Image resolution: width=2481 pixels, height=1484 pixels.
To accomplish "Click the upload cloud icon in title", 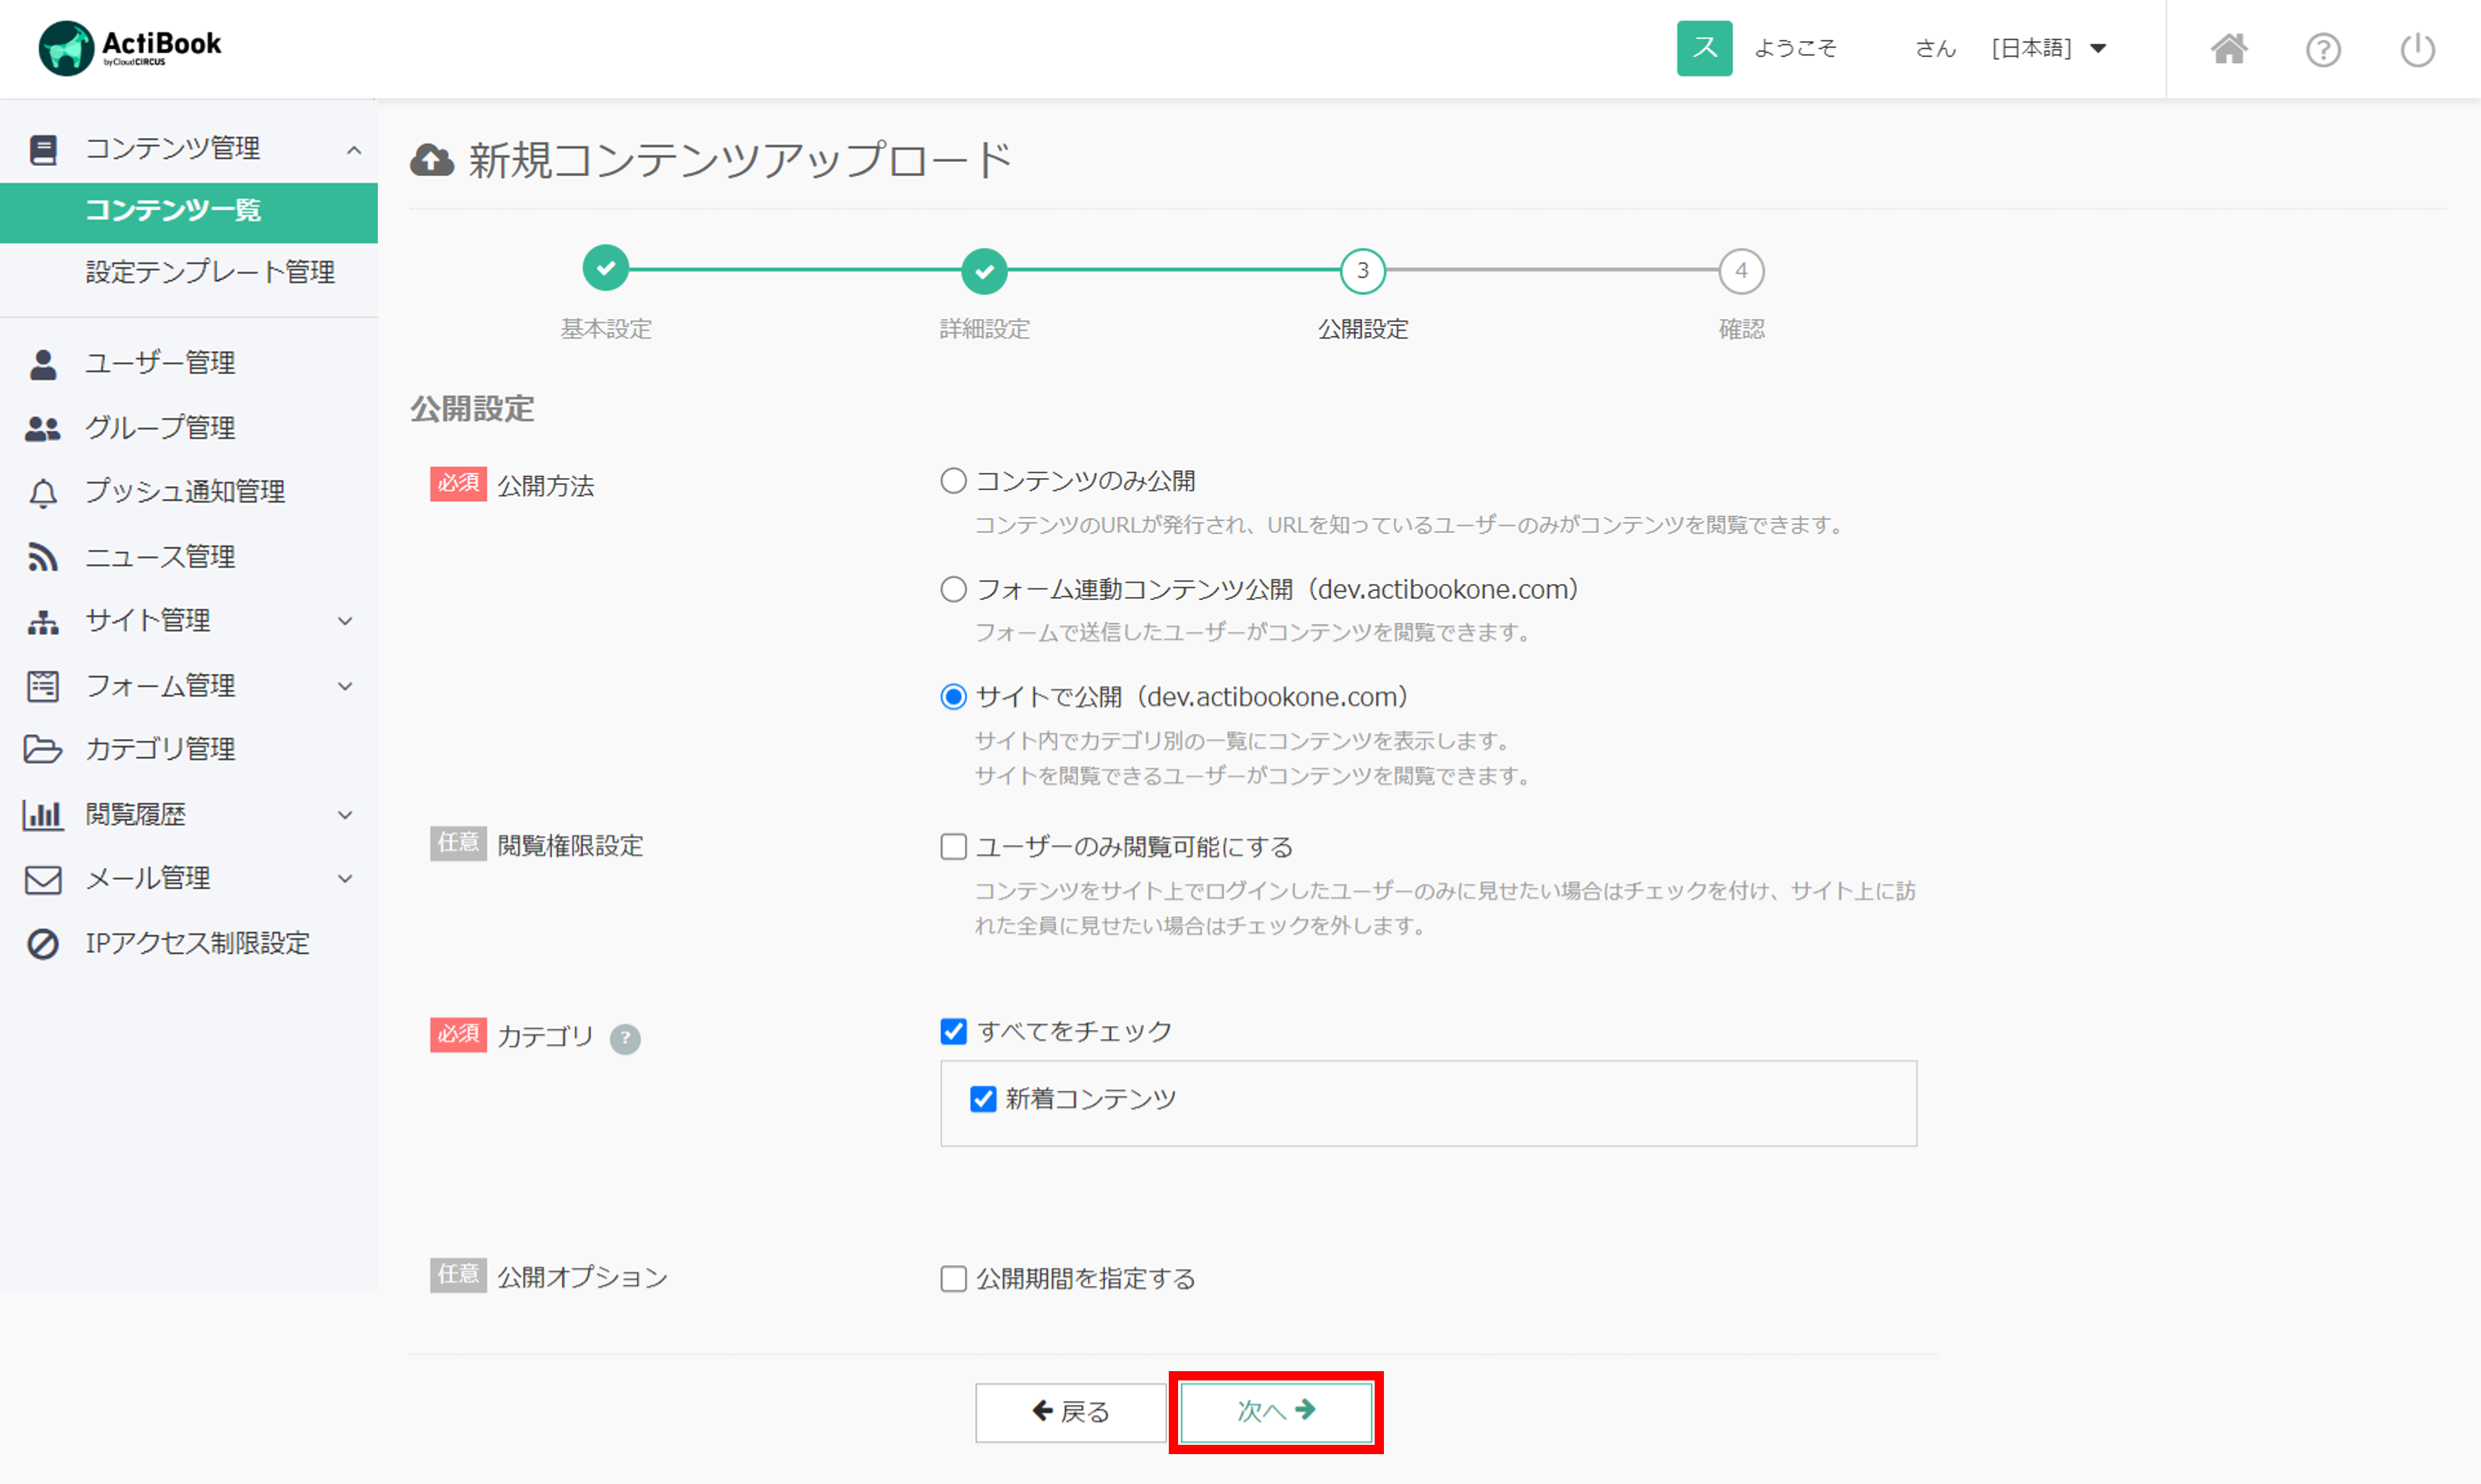I will pos(432,160).
